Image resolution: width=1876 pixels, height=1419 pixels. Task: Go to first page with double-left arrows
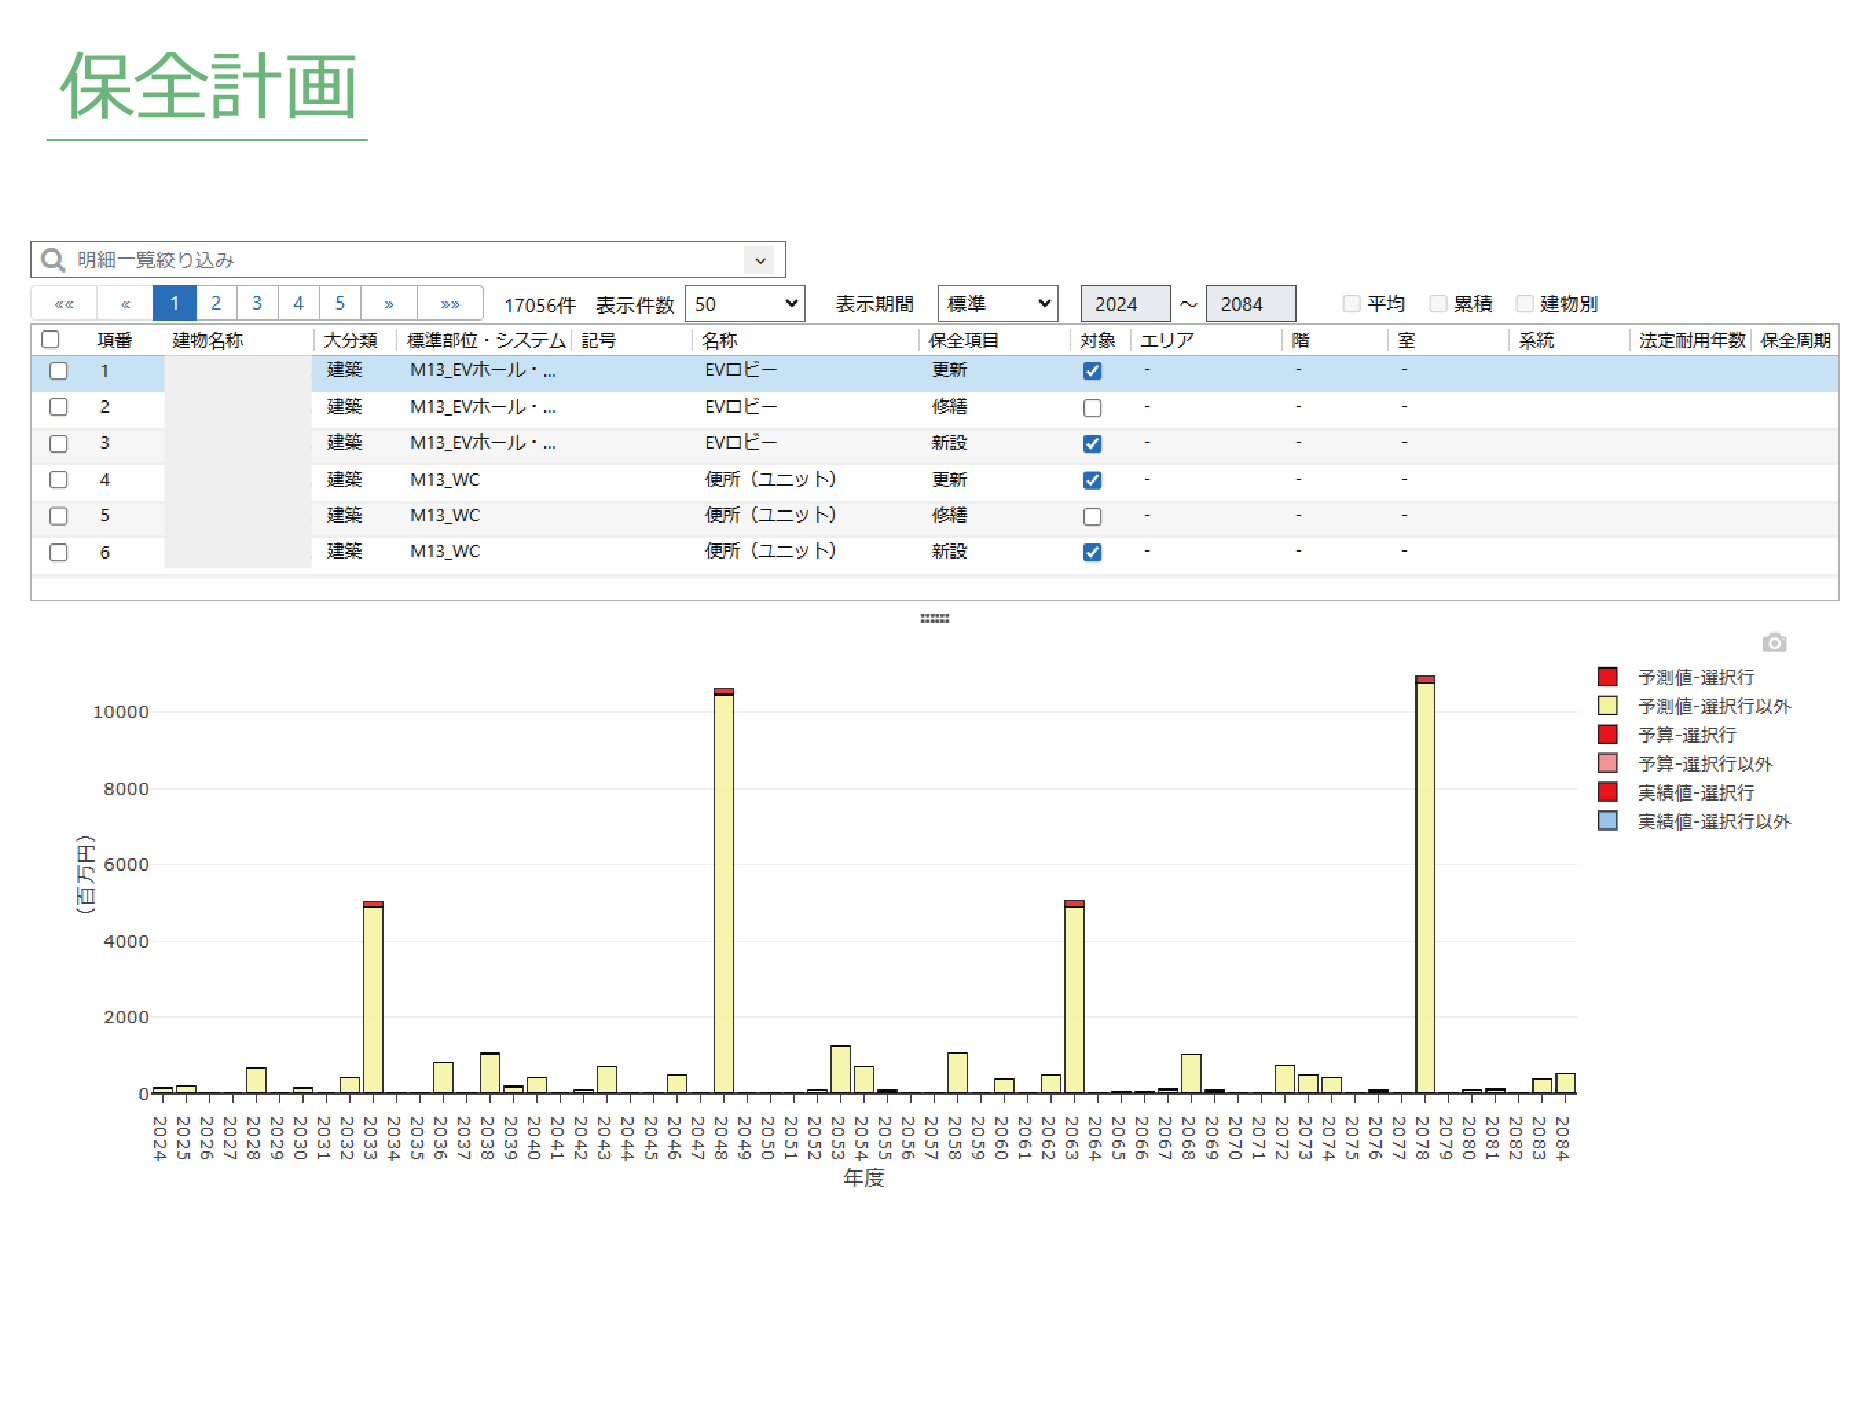tap(64, 304)
